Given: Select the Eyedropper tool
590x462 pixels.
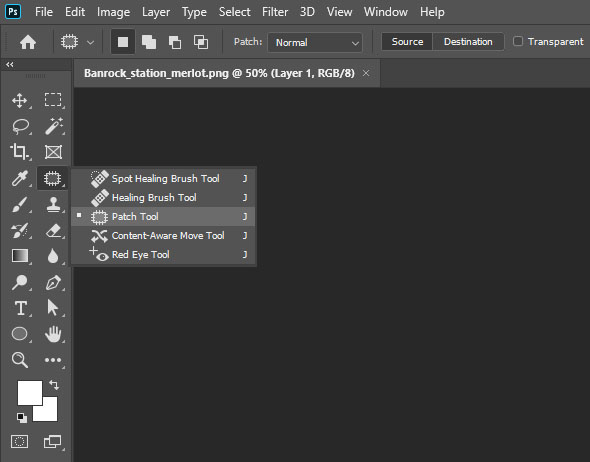Looking at the screenshot, I should coord(20,178).
